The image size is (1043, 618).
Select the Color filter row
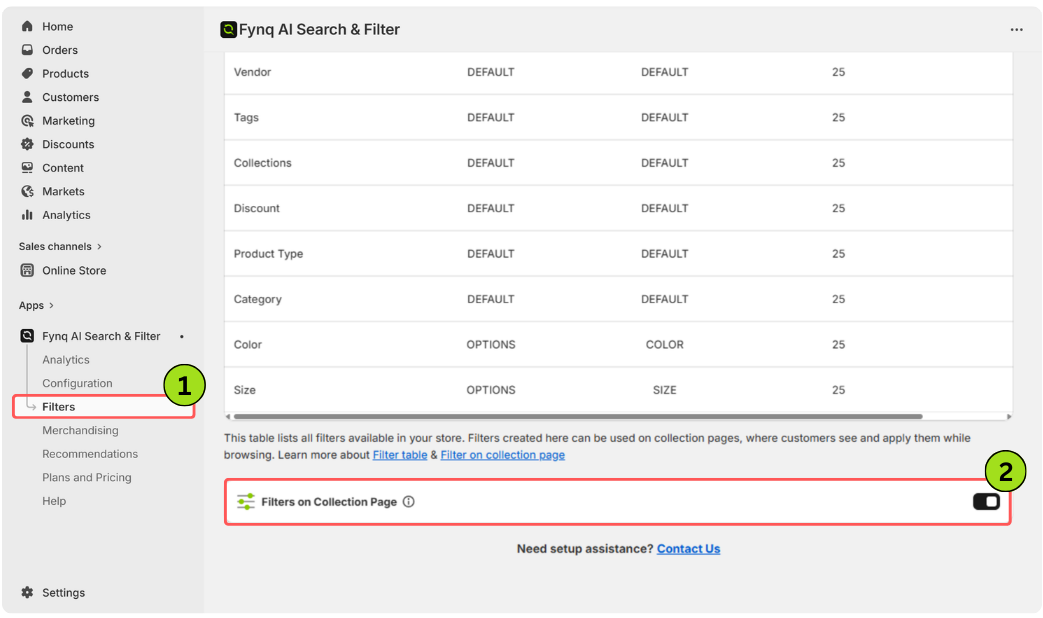pos(618,345)
